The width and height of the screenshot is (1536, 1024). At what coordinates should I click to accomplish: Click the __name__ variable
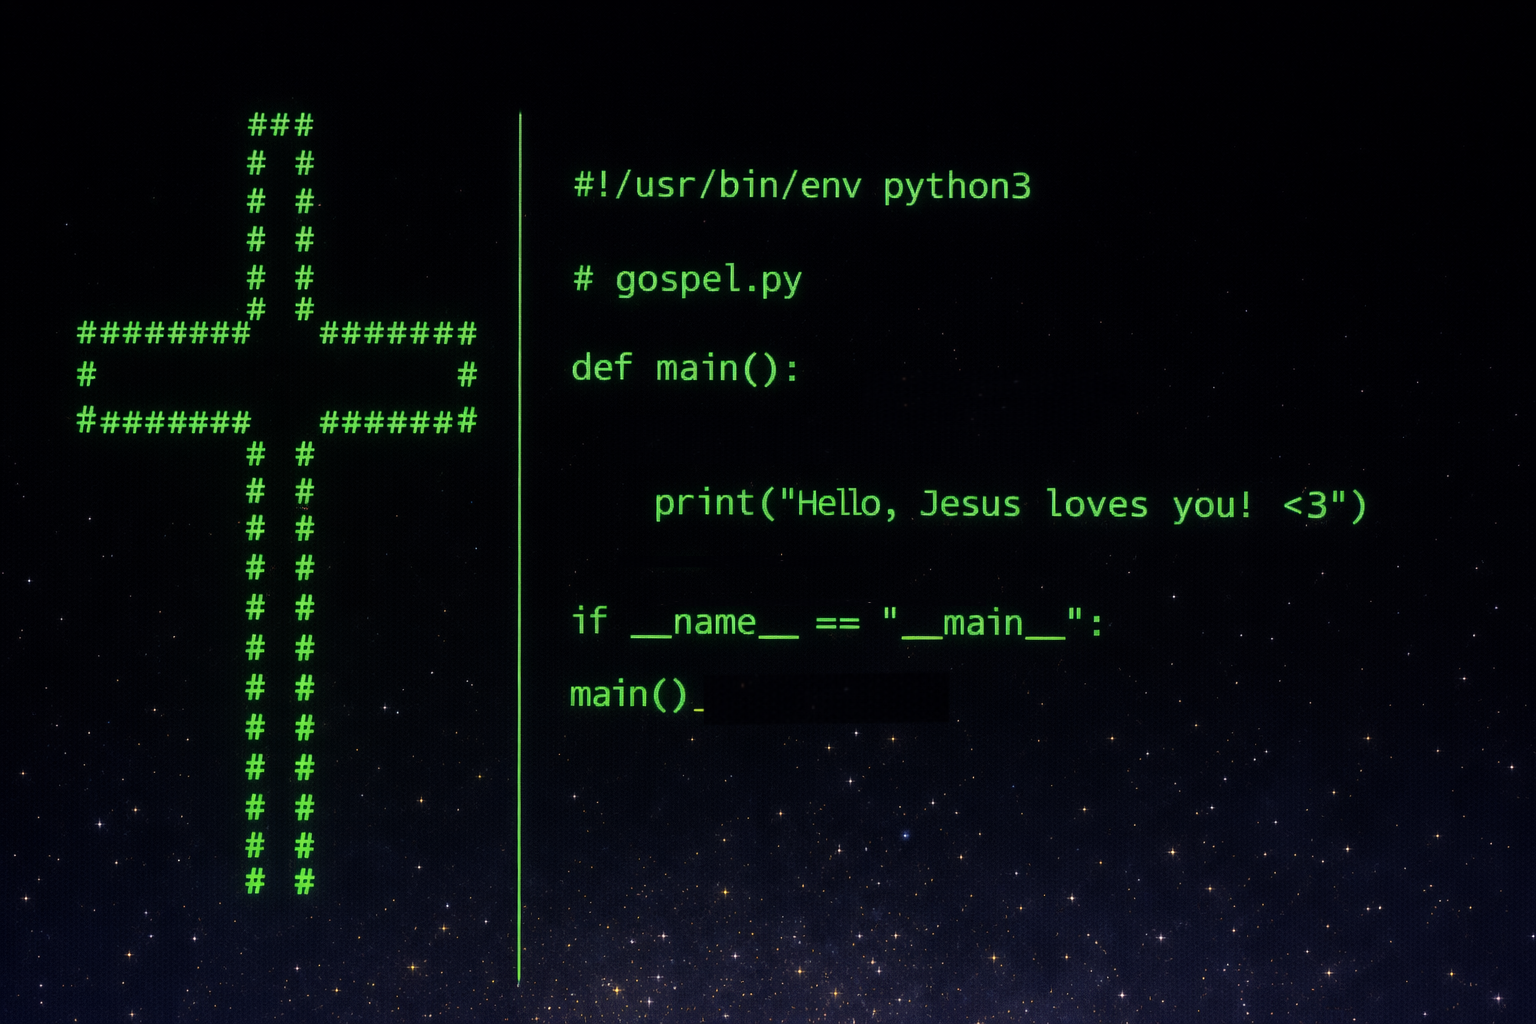(x=714, y=623)
